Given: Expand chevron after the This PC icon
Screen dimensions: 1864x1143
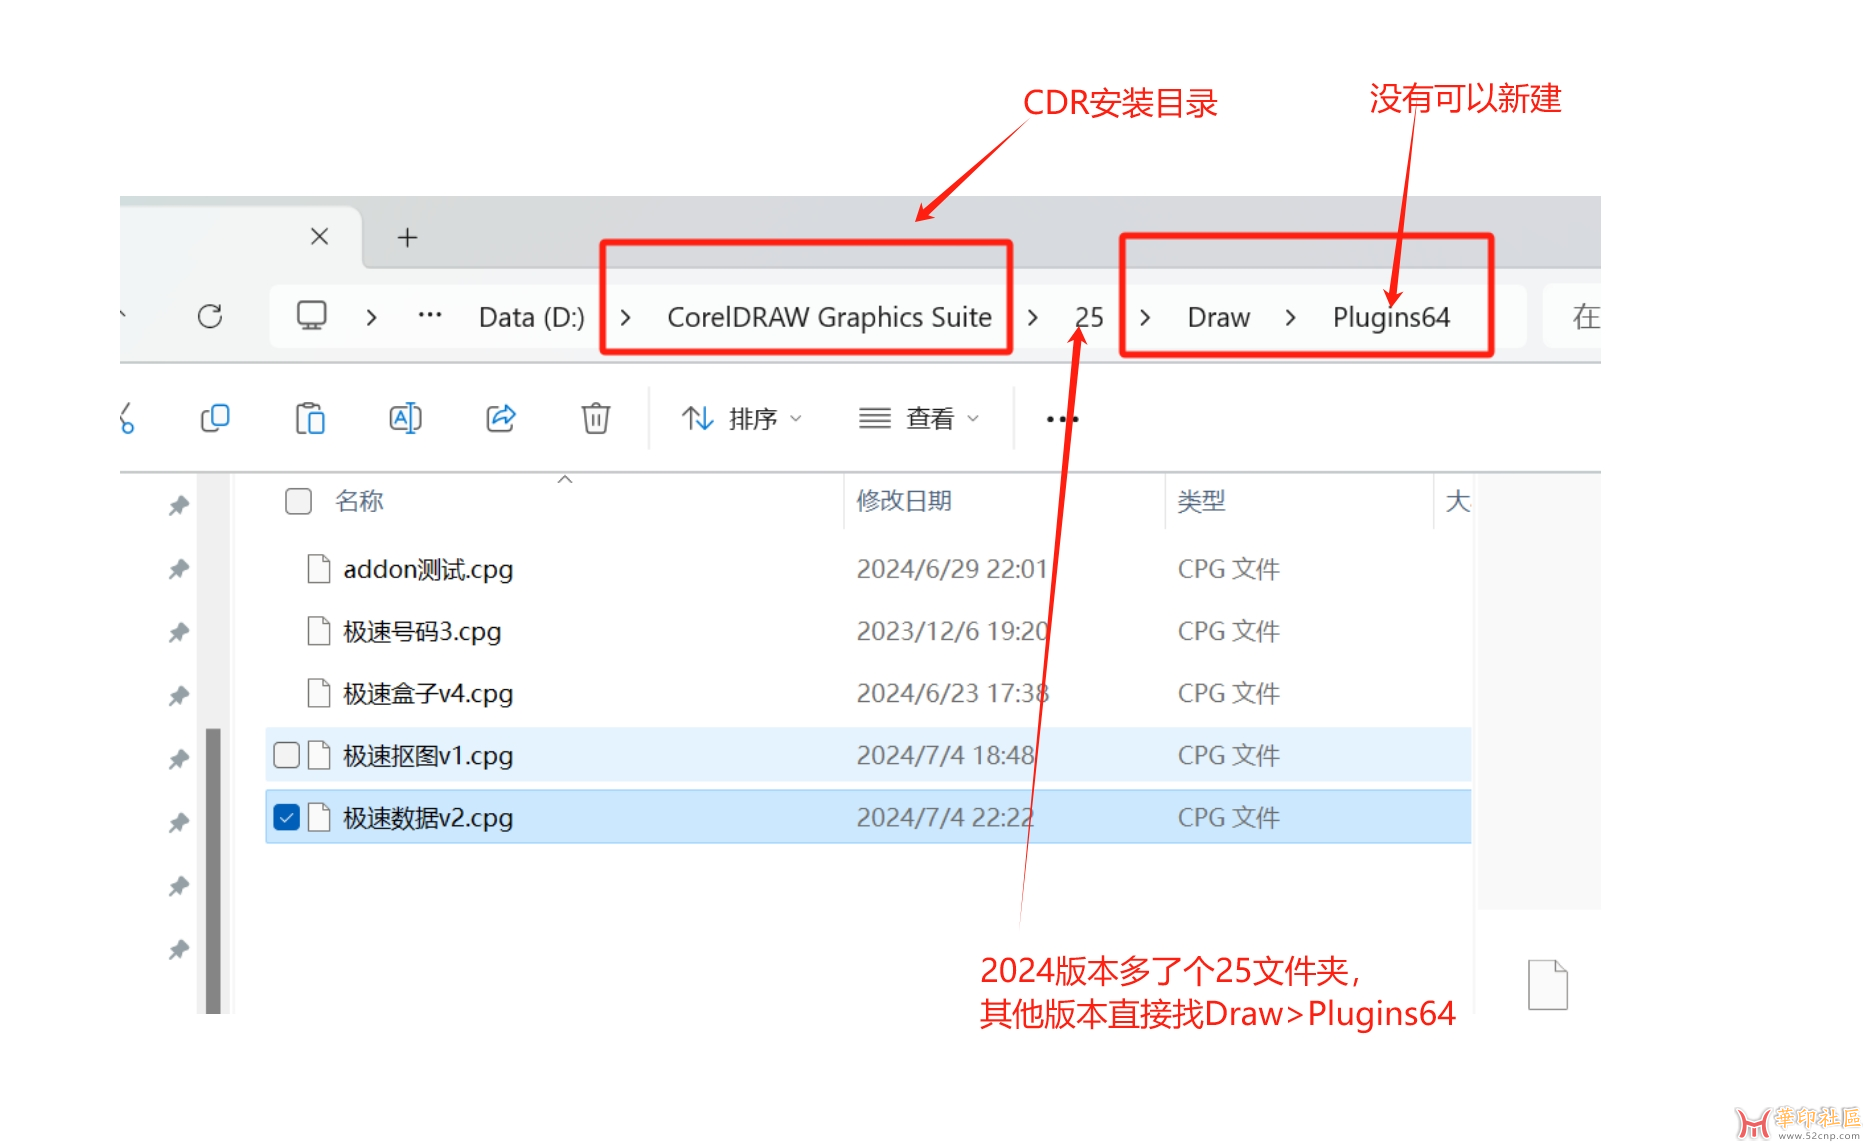Looking at the screenshot, I should [372, 317].
